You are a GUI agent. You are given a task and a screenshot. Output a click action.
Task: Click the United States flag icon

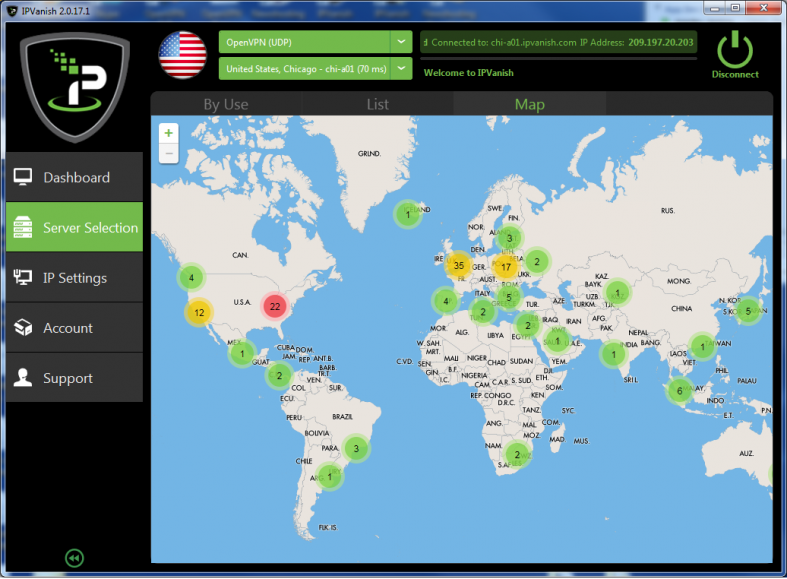tap(182, 54)
